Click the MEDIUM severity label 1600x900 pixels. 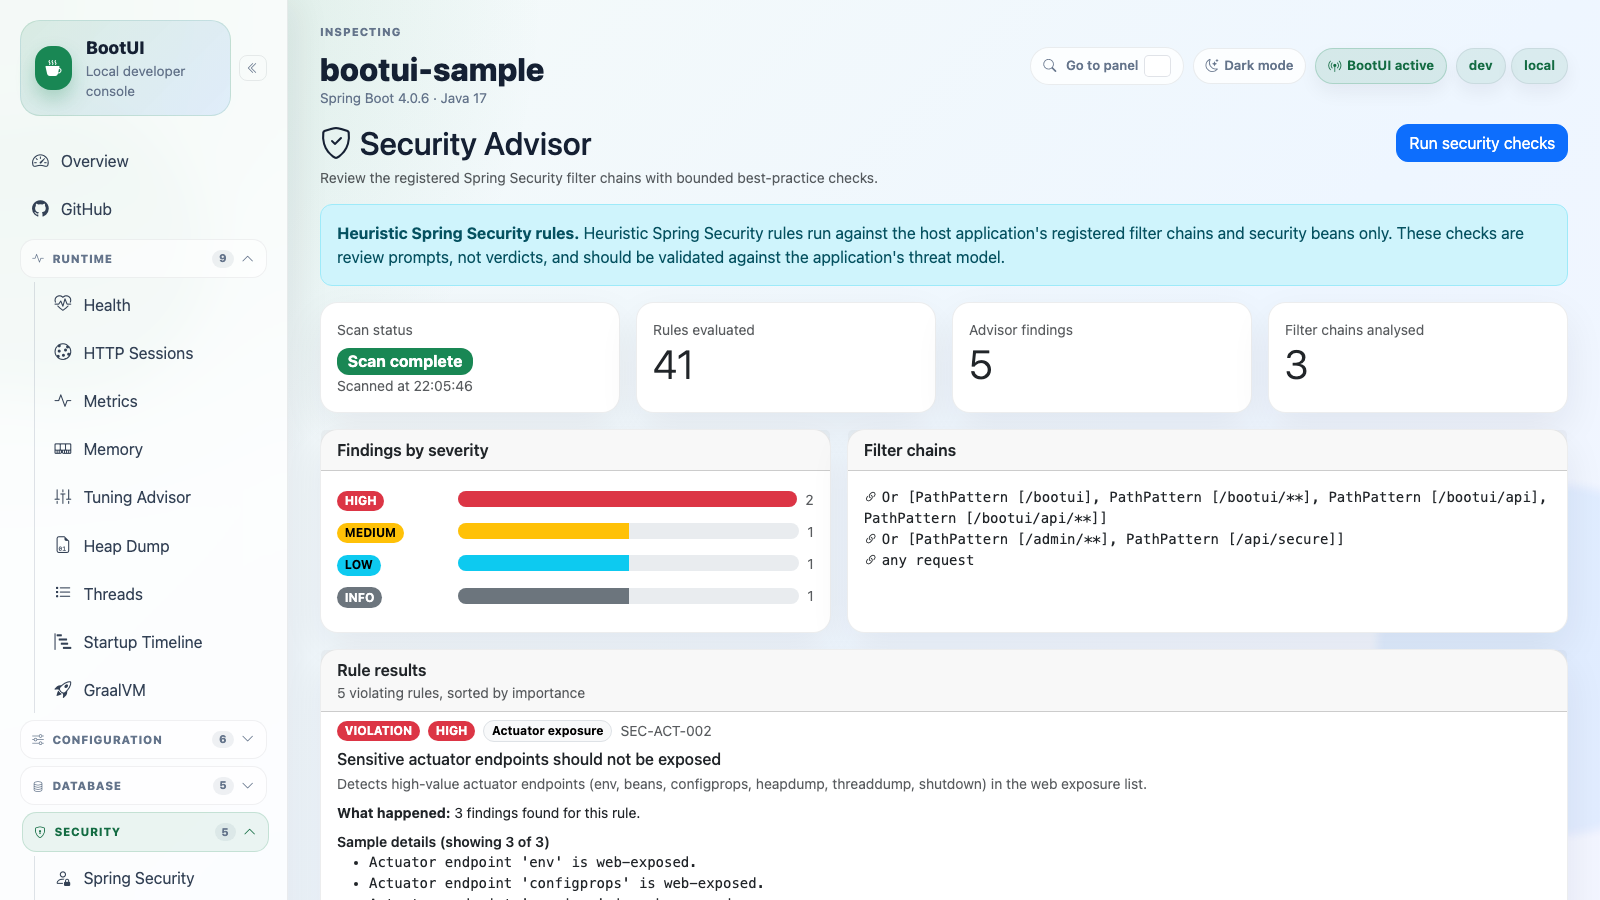coord(370,533)
